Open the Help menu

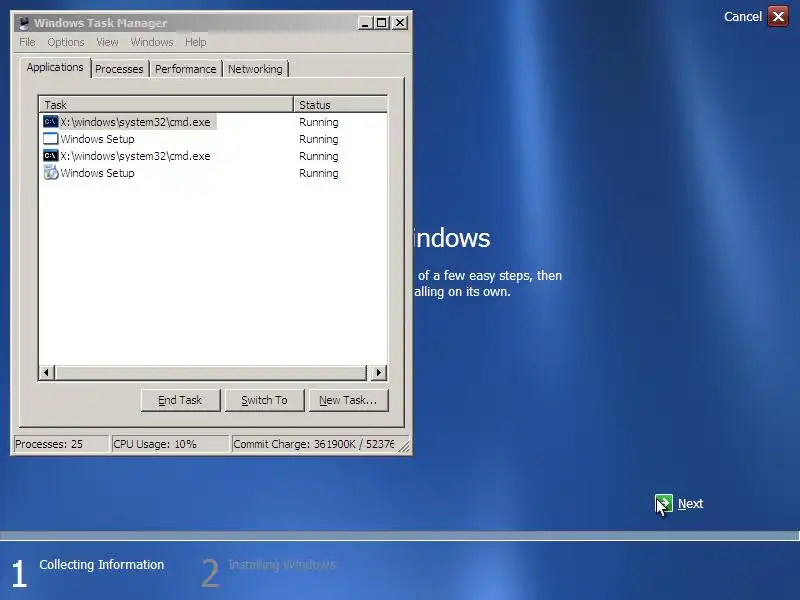195,42
